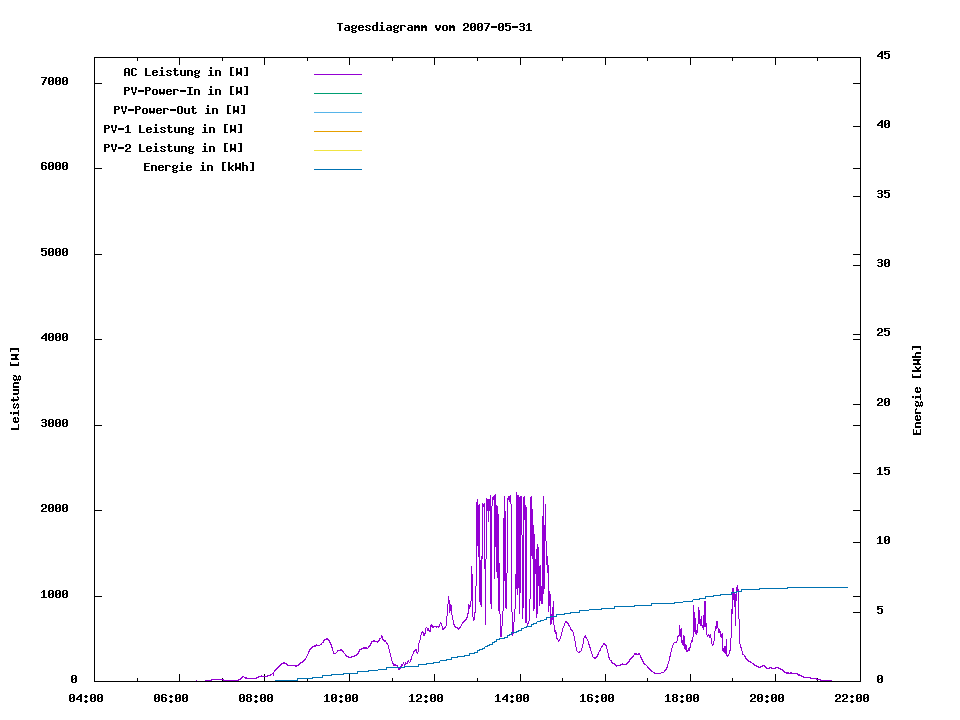This screenshot has width=960, height=720.
Task: Click the chart title Tagesdiagramm vom 2007-05-31
Action: point(434,27)
